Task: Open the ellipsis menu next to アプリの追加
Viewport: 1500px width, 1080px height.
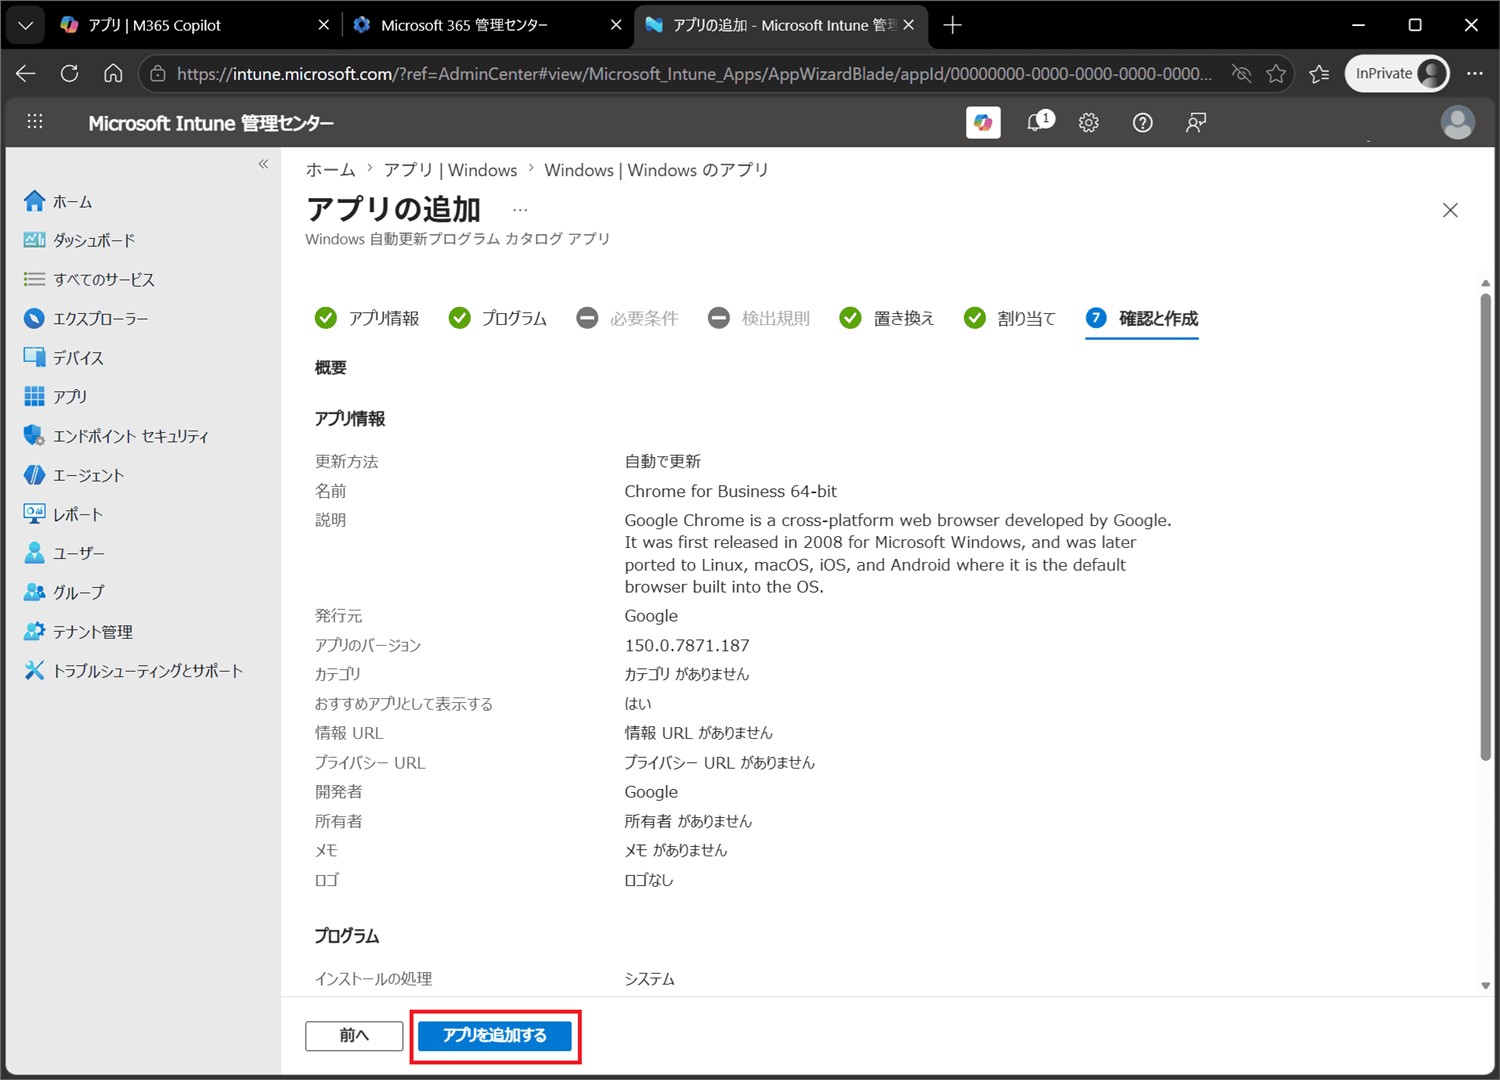Action: 520,210
